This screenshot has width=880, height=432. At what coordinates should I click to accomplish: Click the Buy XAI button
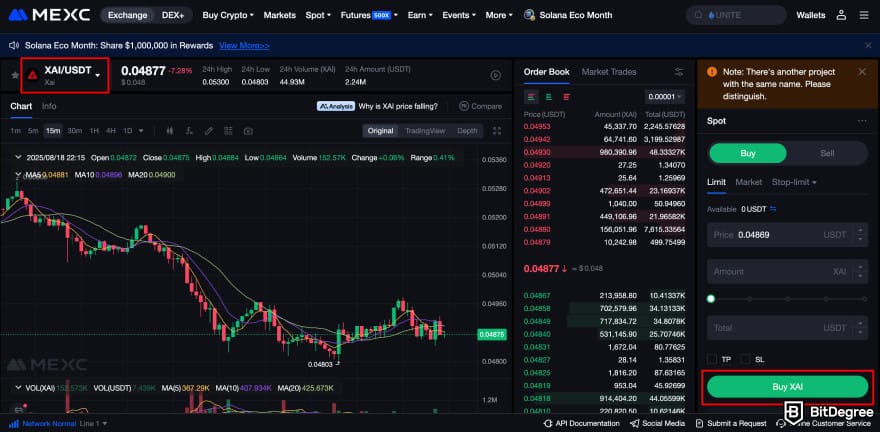(x=787, y=387)
